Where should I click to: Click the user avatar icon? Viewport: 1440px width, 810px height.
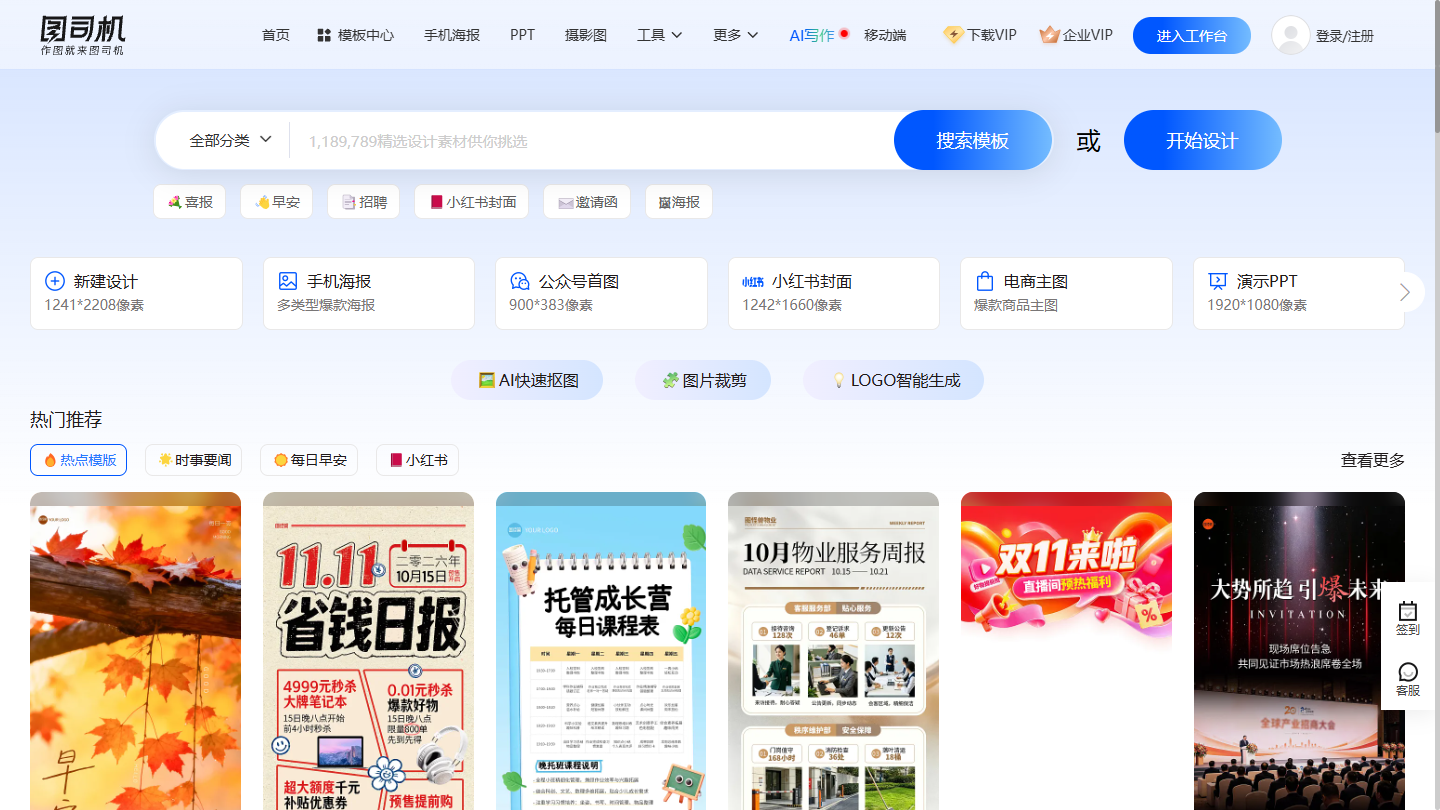pyautogui.click(x=1291, y=35)
